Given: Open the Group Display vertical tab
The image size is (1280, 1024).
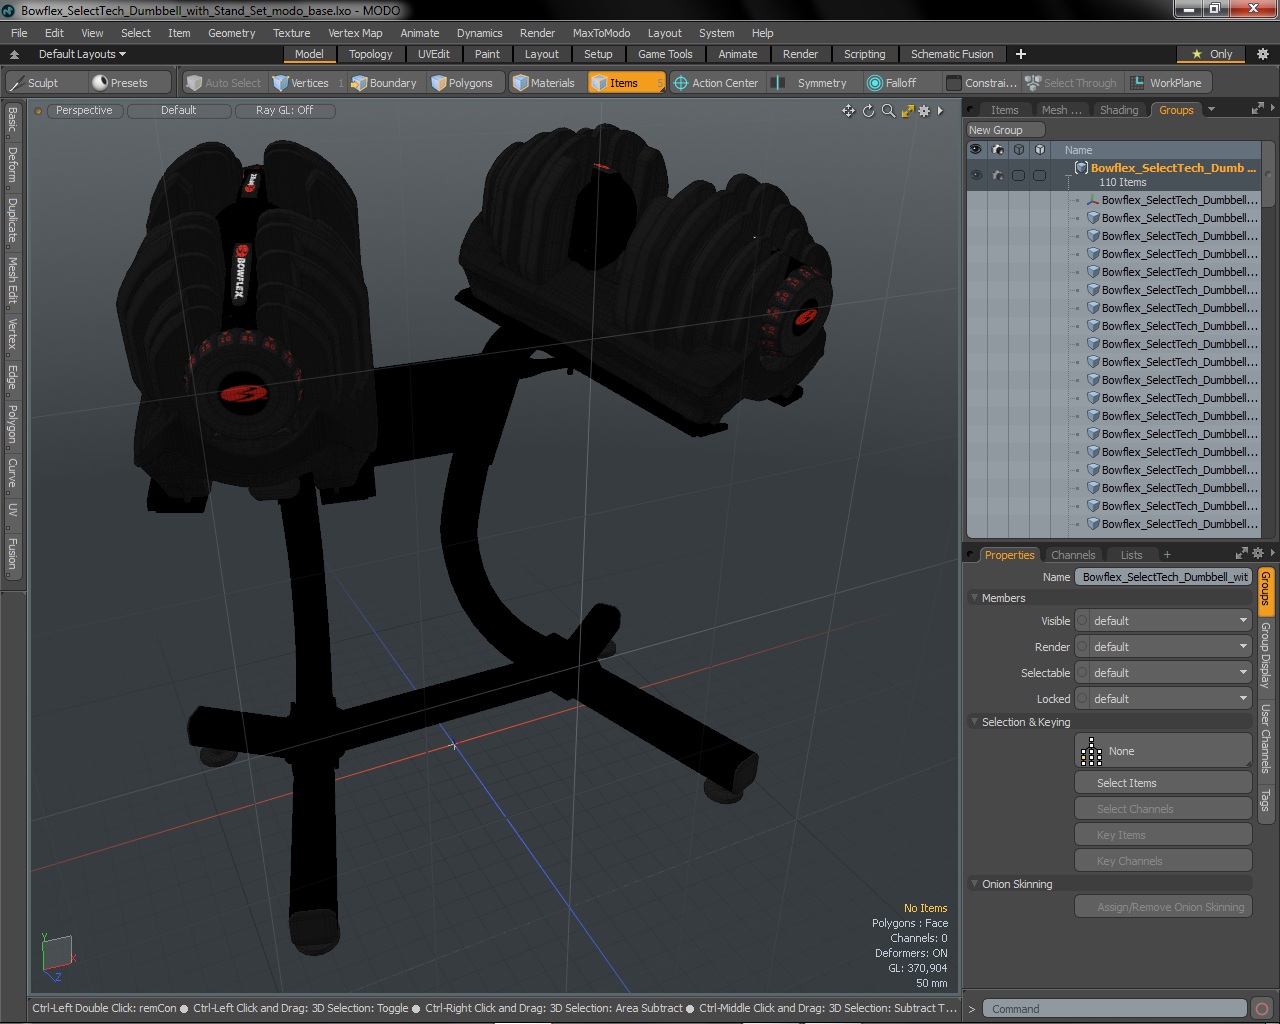Looking at the screenshot, I should 1265,655.
